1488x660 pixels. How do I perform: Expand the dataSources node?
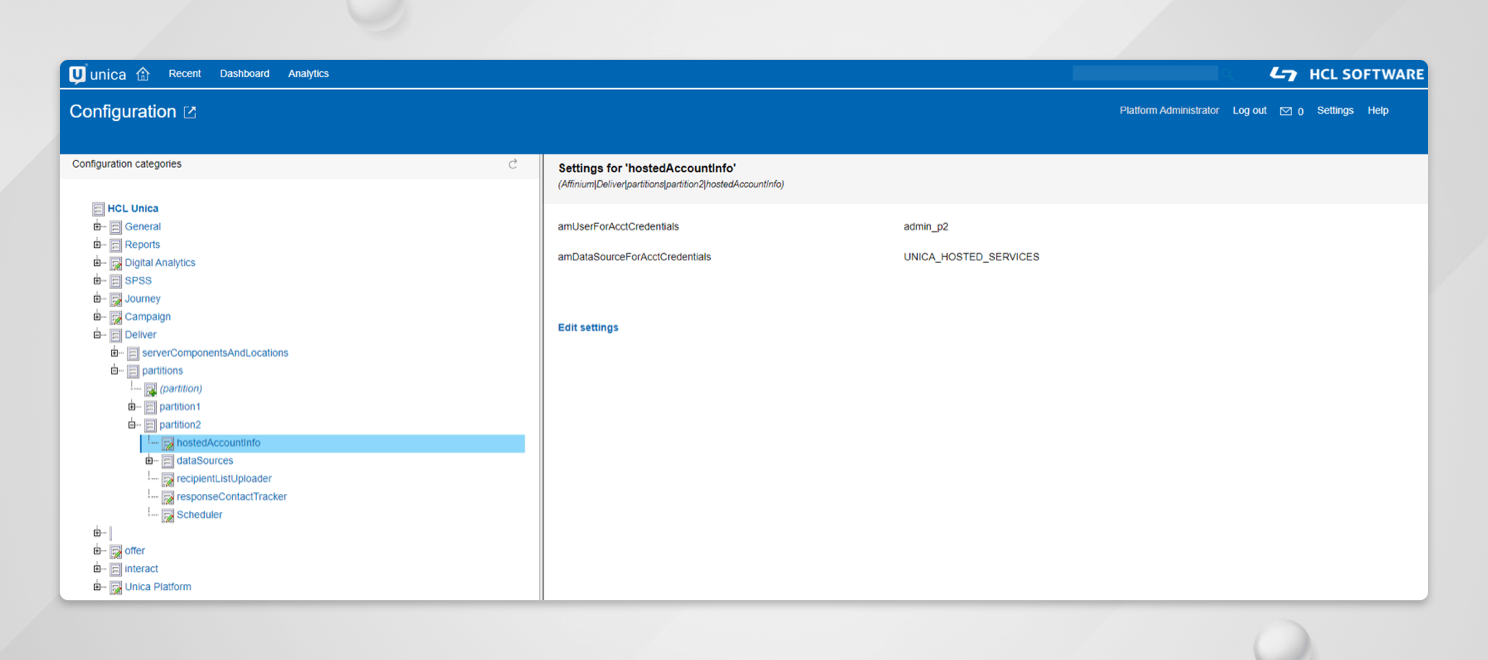tap(150, 461)
